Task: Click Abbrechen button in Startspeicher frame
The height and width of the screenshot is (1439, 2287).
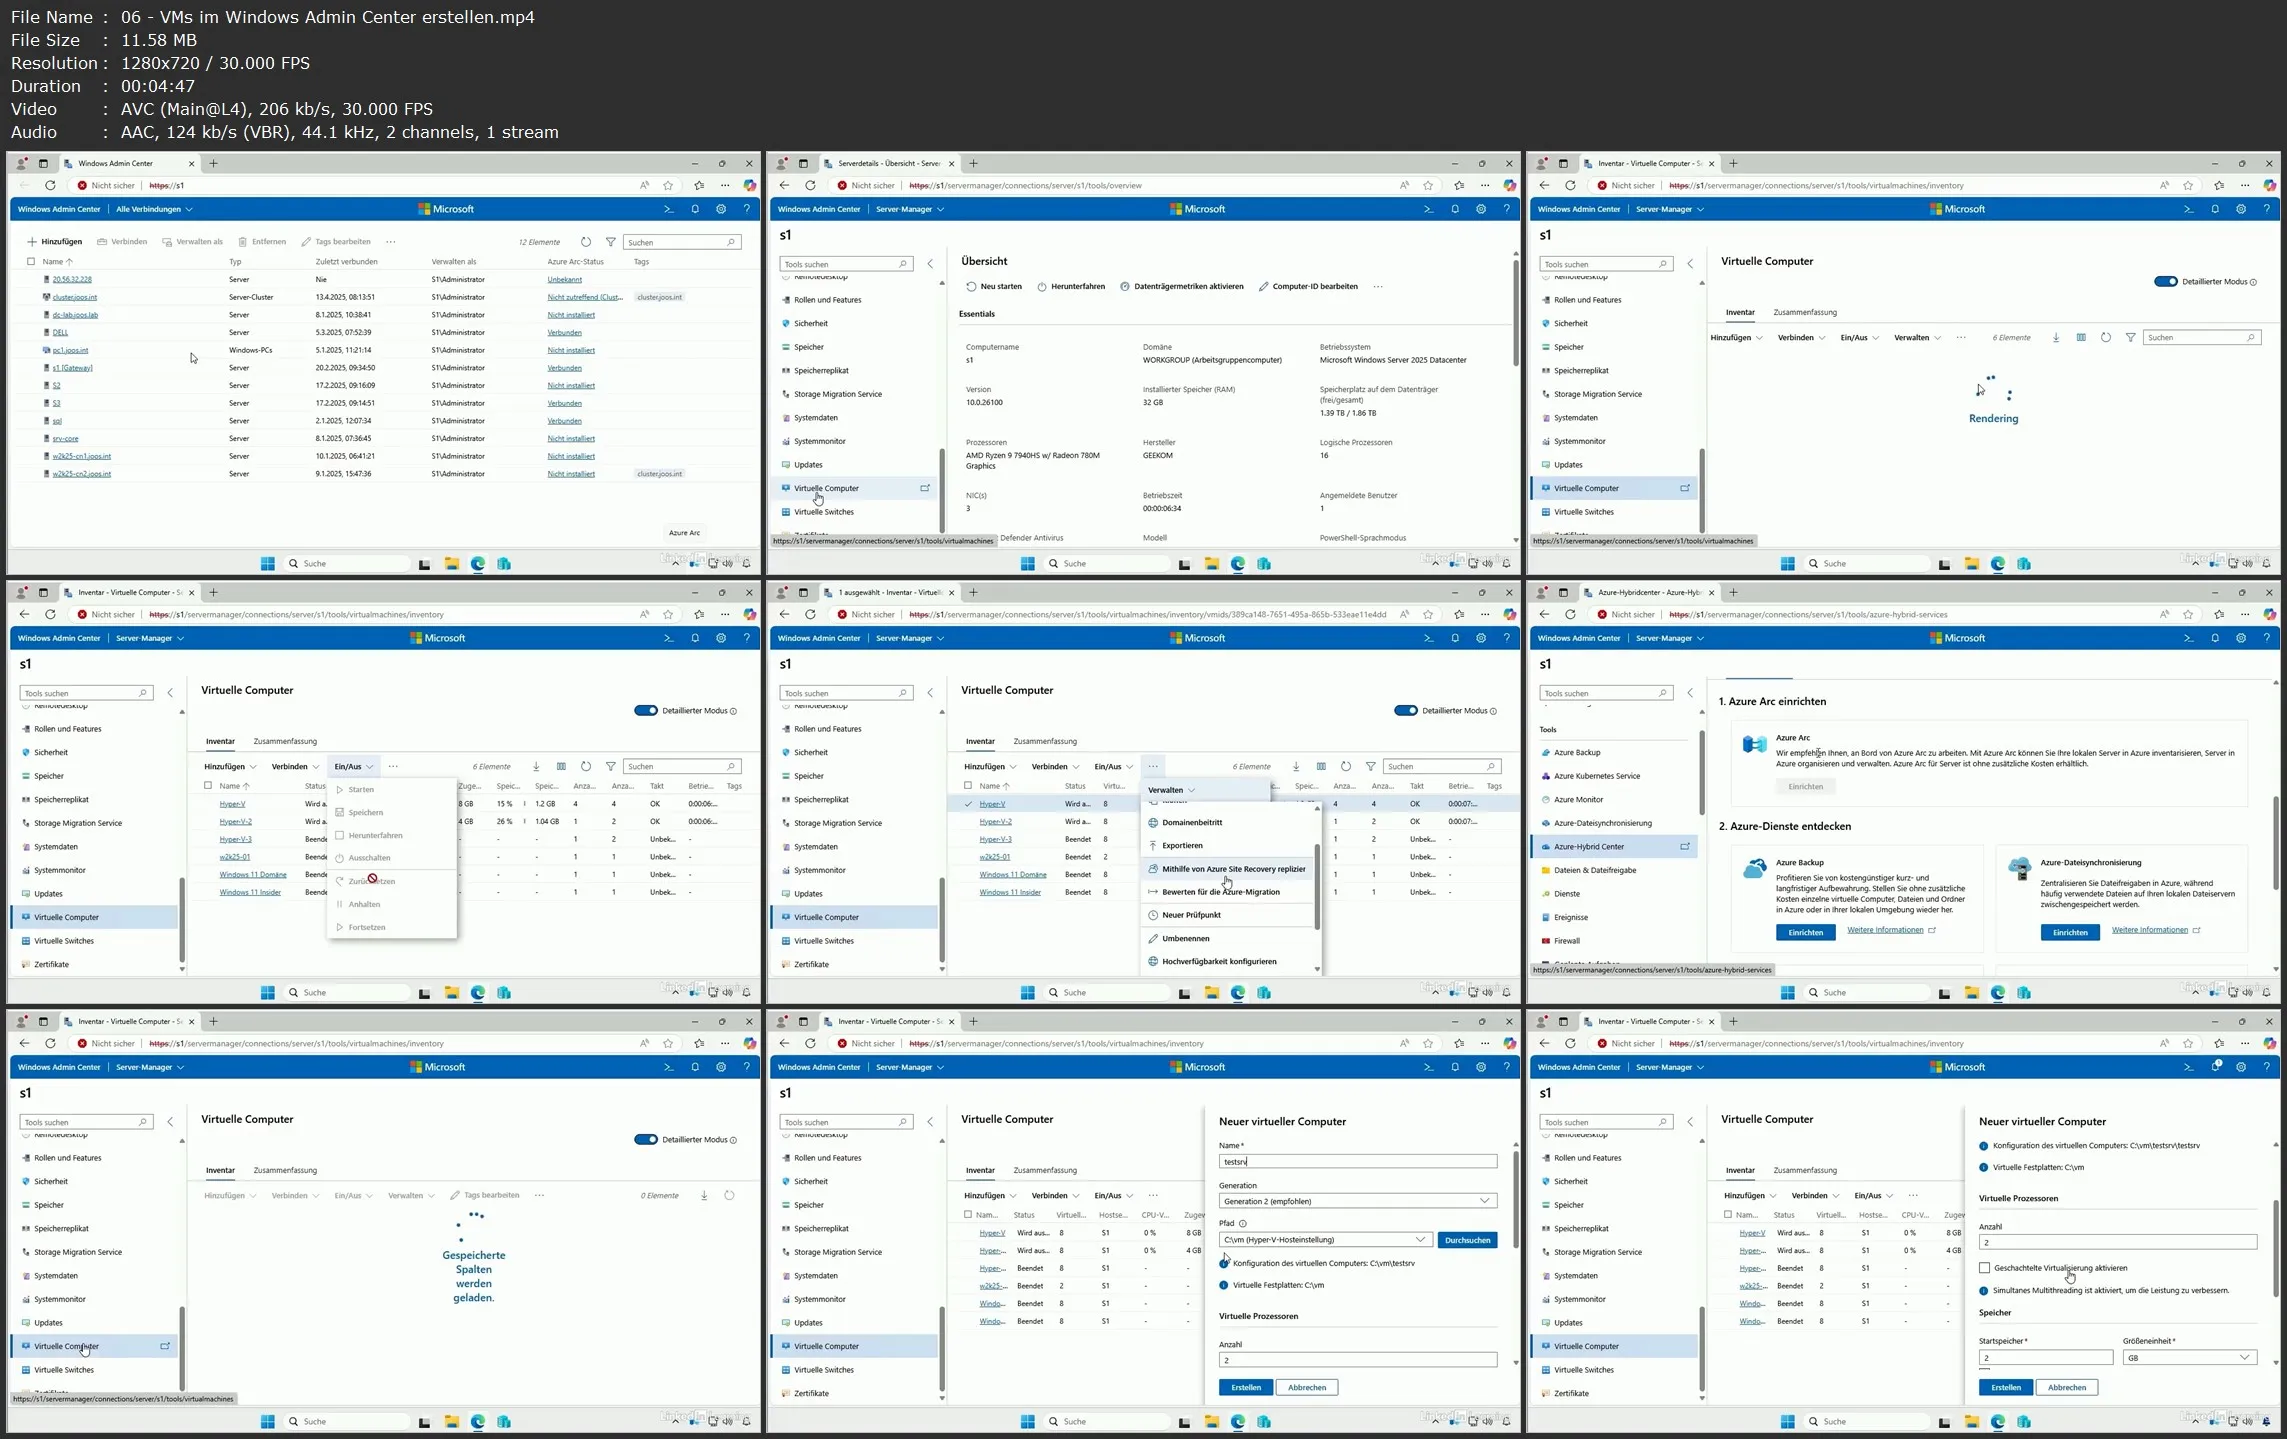Action: (2067, 1388)
